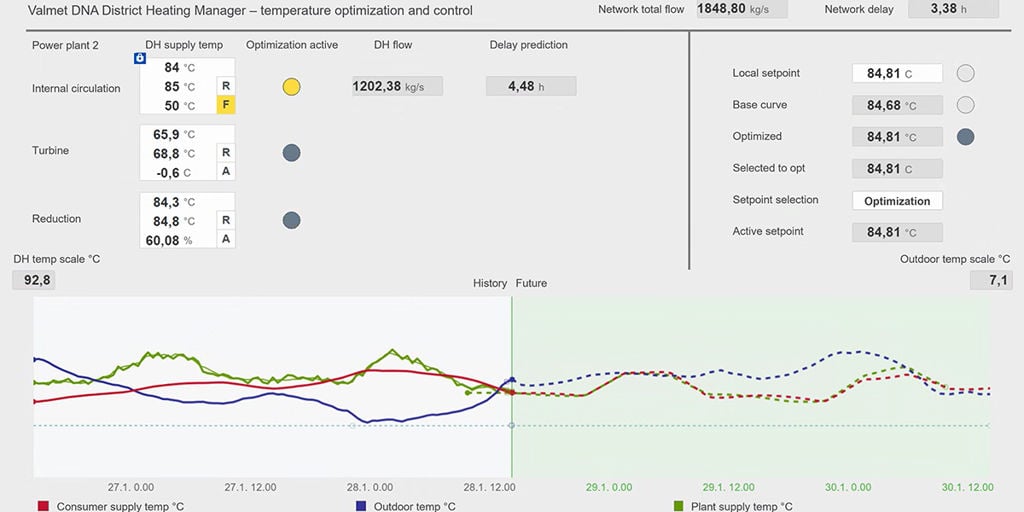
Task: Click the green Plant supply temp swatch
Action: click(x=678, y=506)
